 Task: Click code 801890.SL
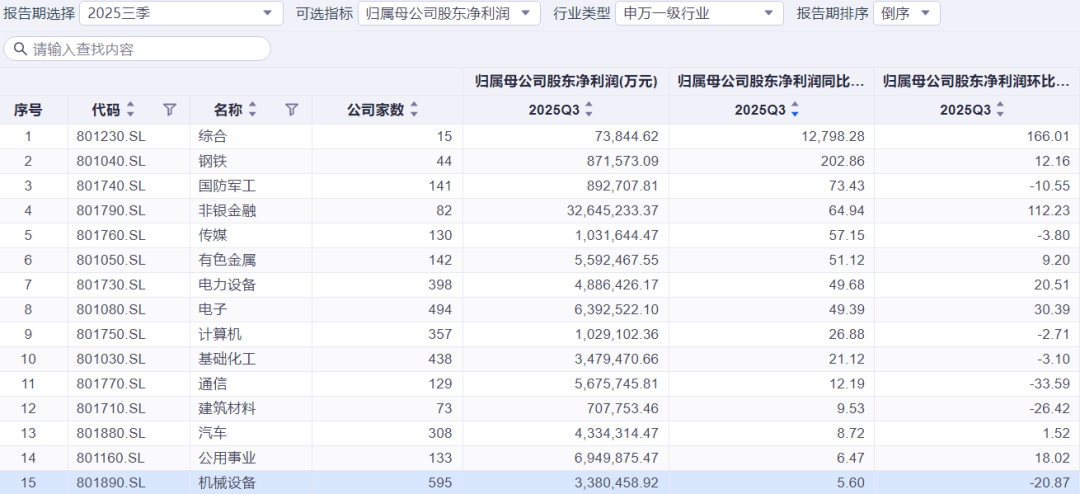(x=111, y=484)
